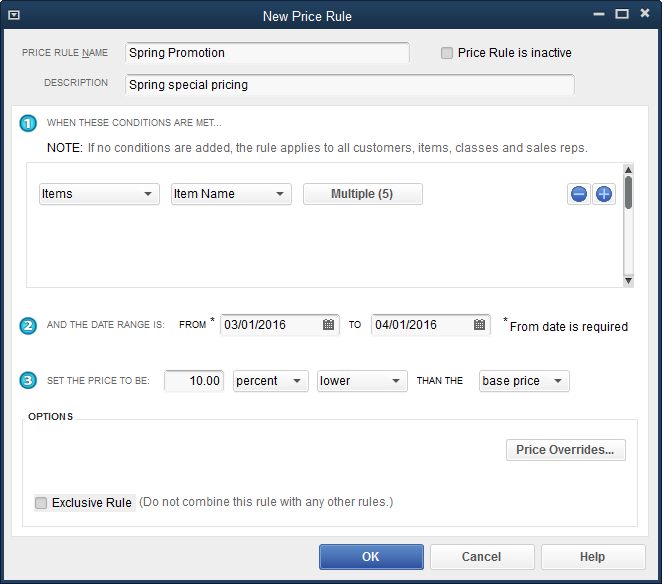The height and width of the screenshot is (584, 662).
Task: Click the Multiple (5) items button
Action: coord(363,194)
